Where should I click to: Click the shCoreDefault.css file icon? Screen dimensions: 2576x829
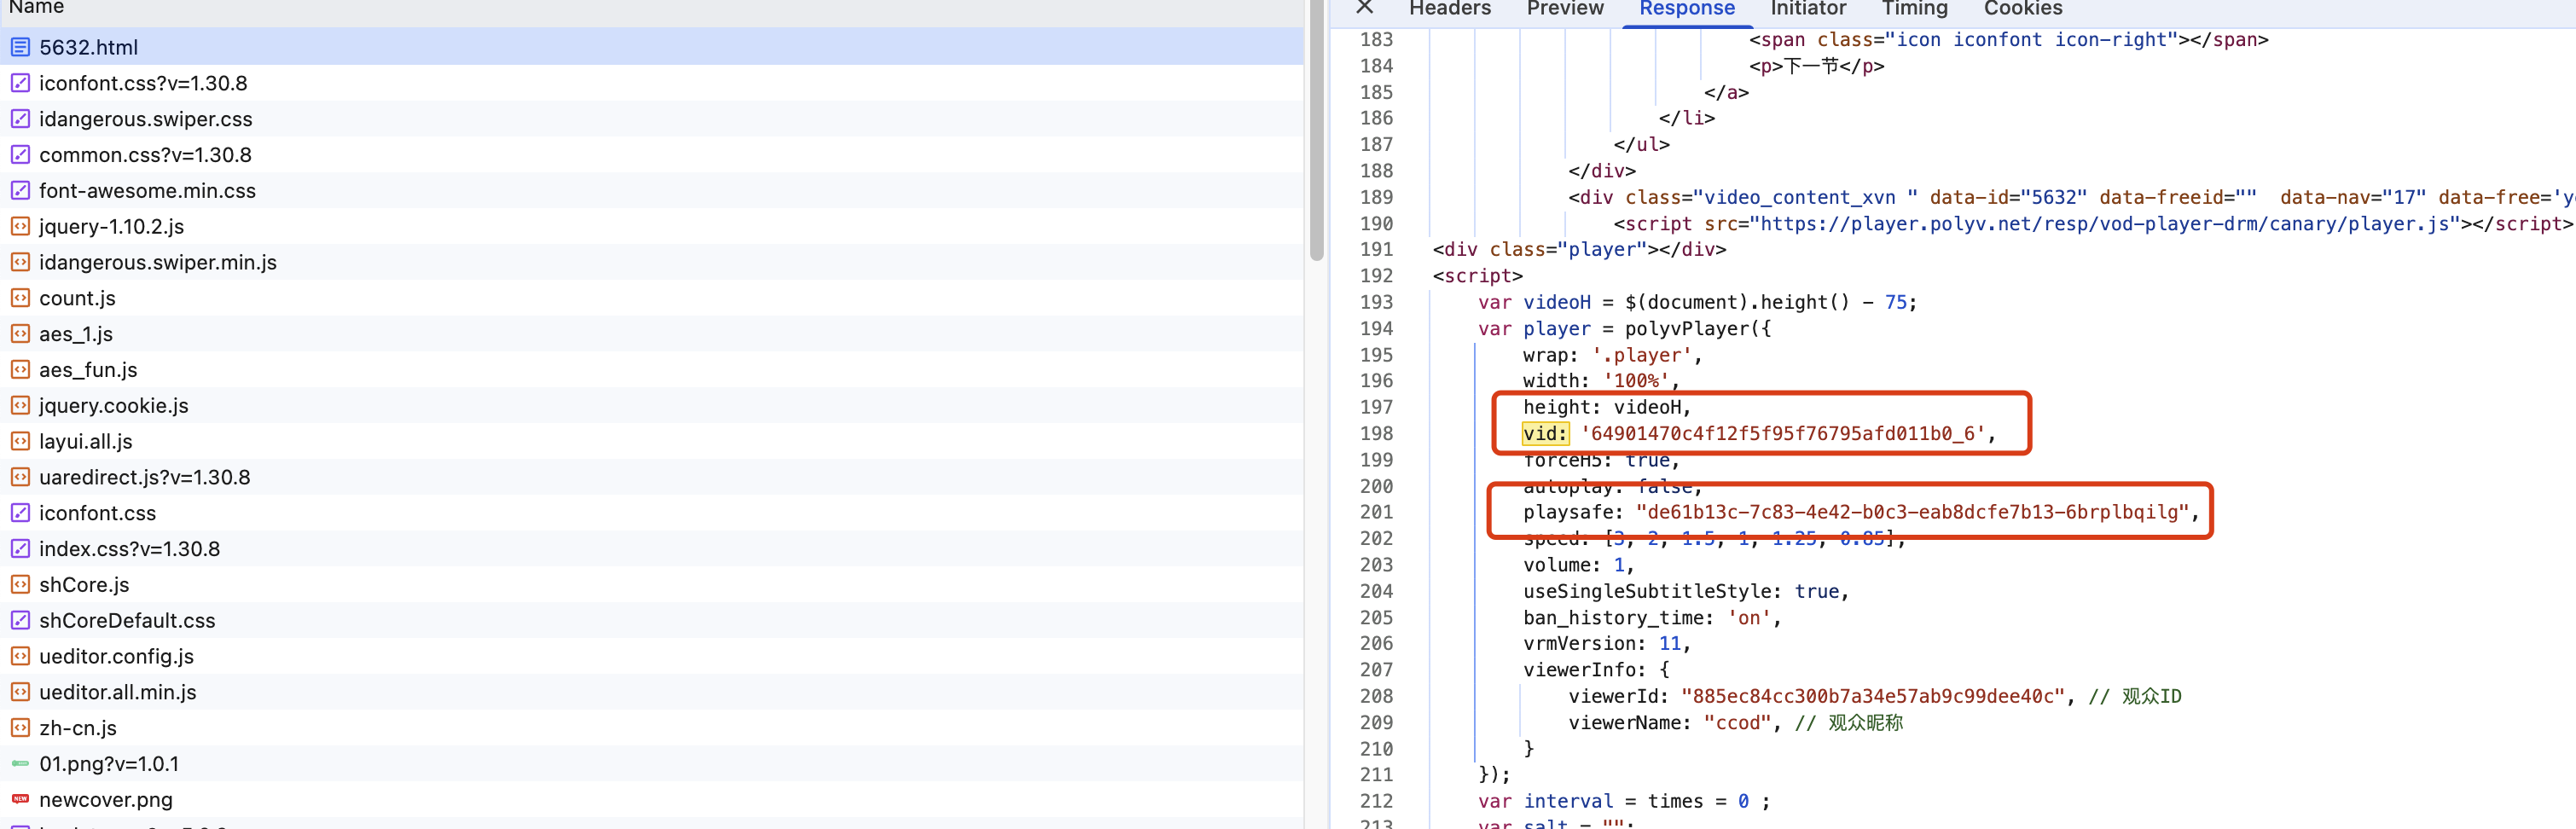tap(20, 620)
